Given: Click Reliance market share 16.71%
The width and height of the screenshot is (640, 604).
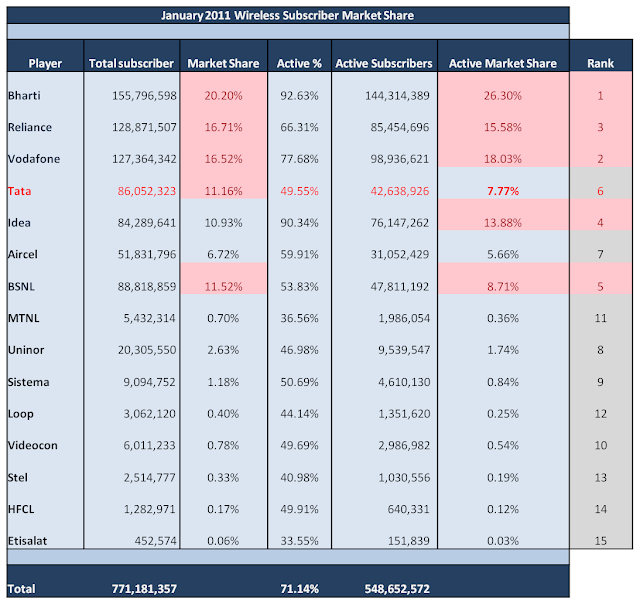Looking at the screenshot, I should [223, 127].
